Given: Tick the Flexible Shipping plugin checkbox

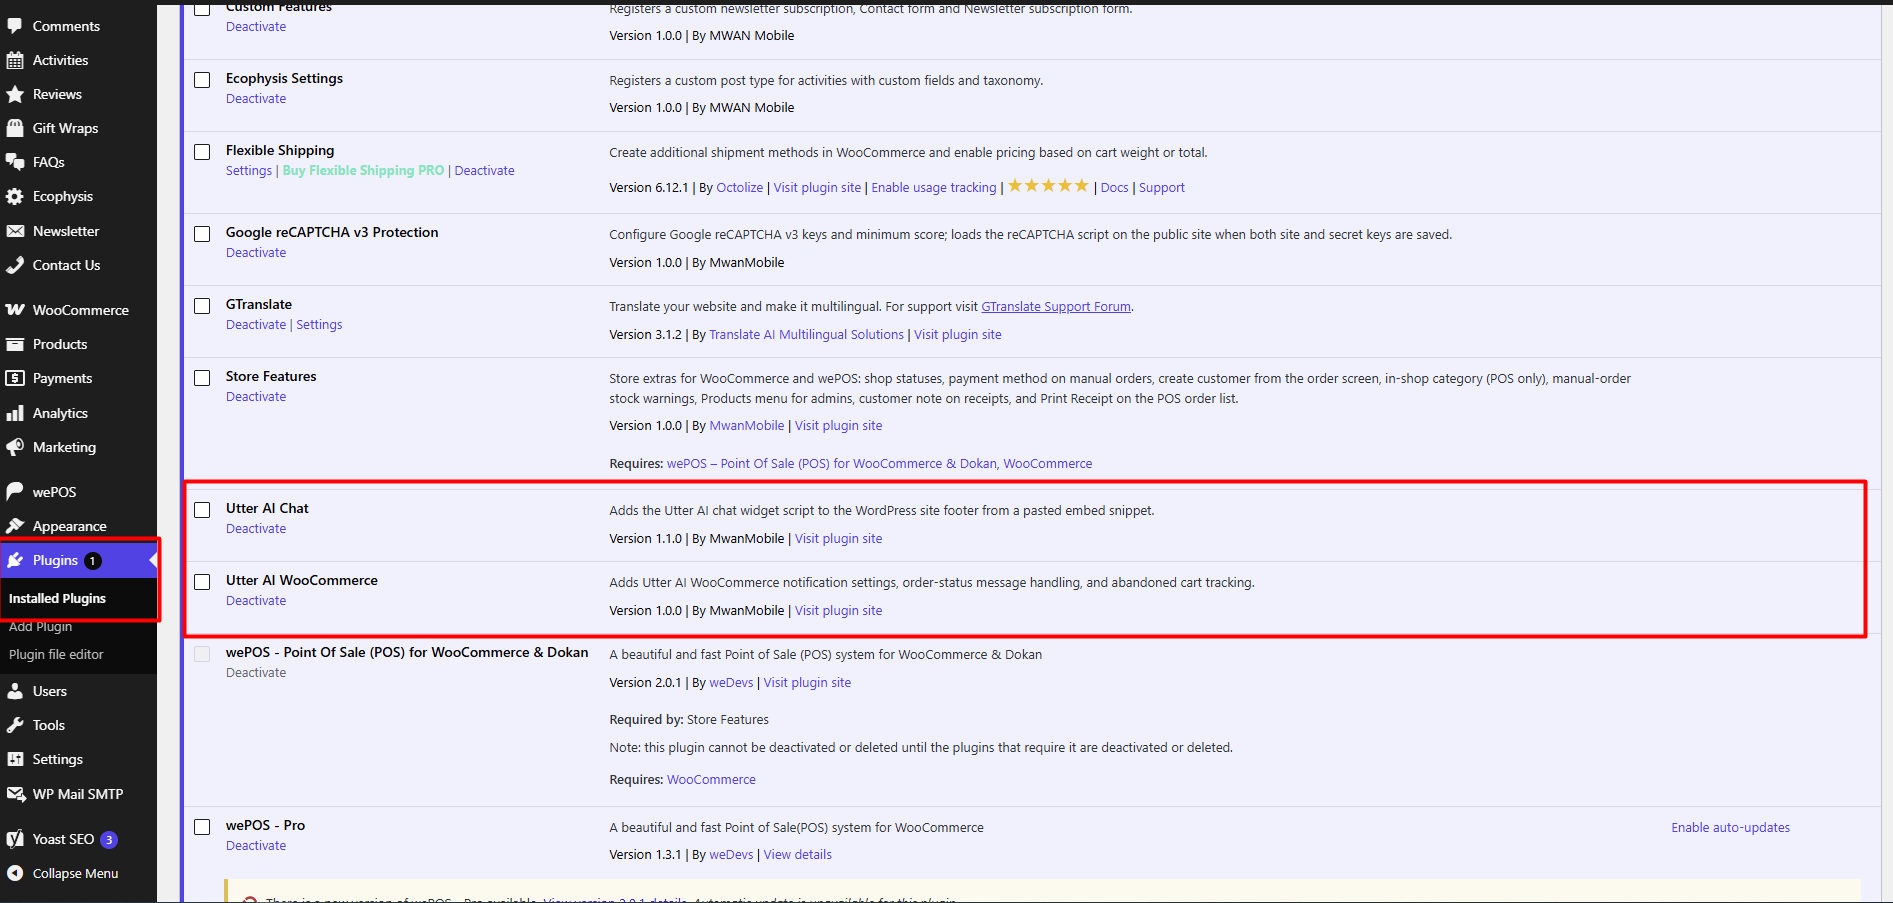Looking at the screenshot, I should click(202, 152).
